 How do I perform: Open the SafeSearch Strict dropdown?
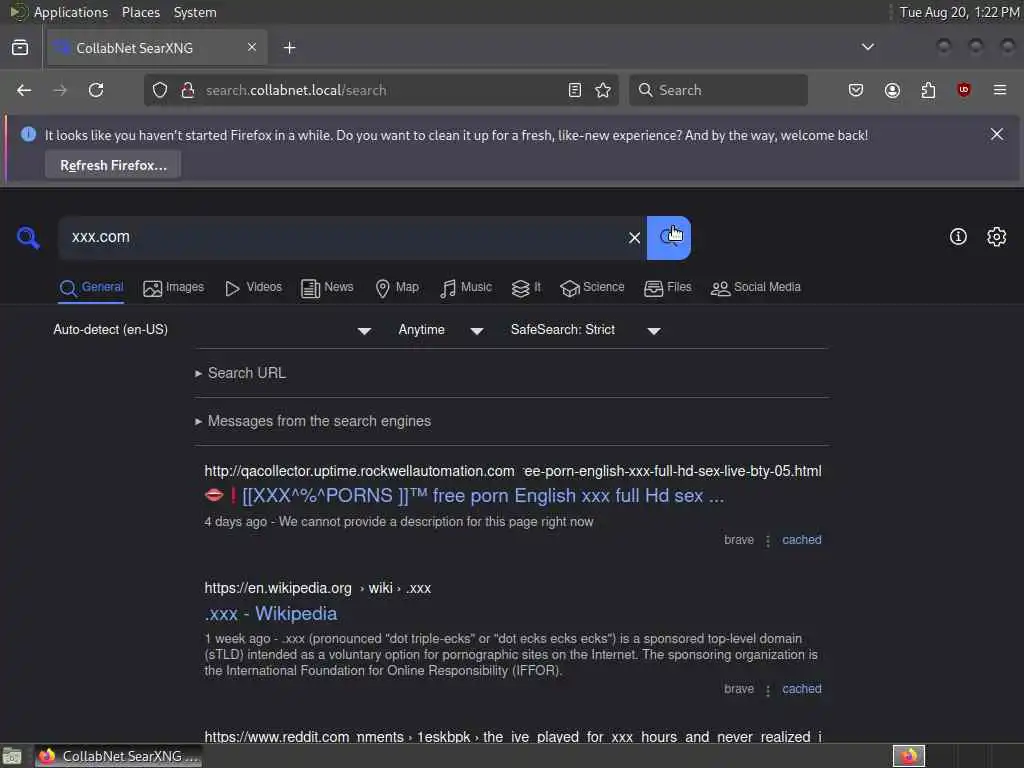tap(585, 330)
